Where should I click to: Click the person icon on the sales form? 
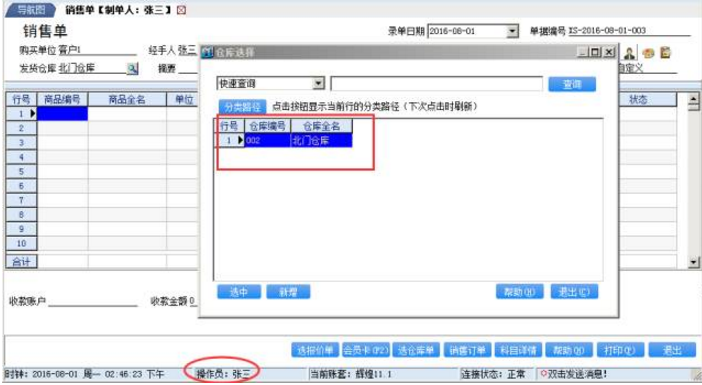[629, 53]
